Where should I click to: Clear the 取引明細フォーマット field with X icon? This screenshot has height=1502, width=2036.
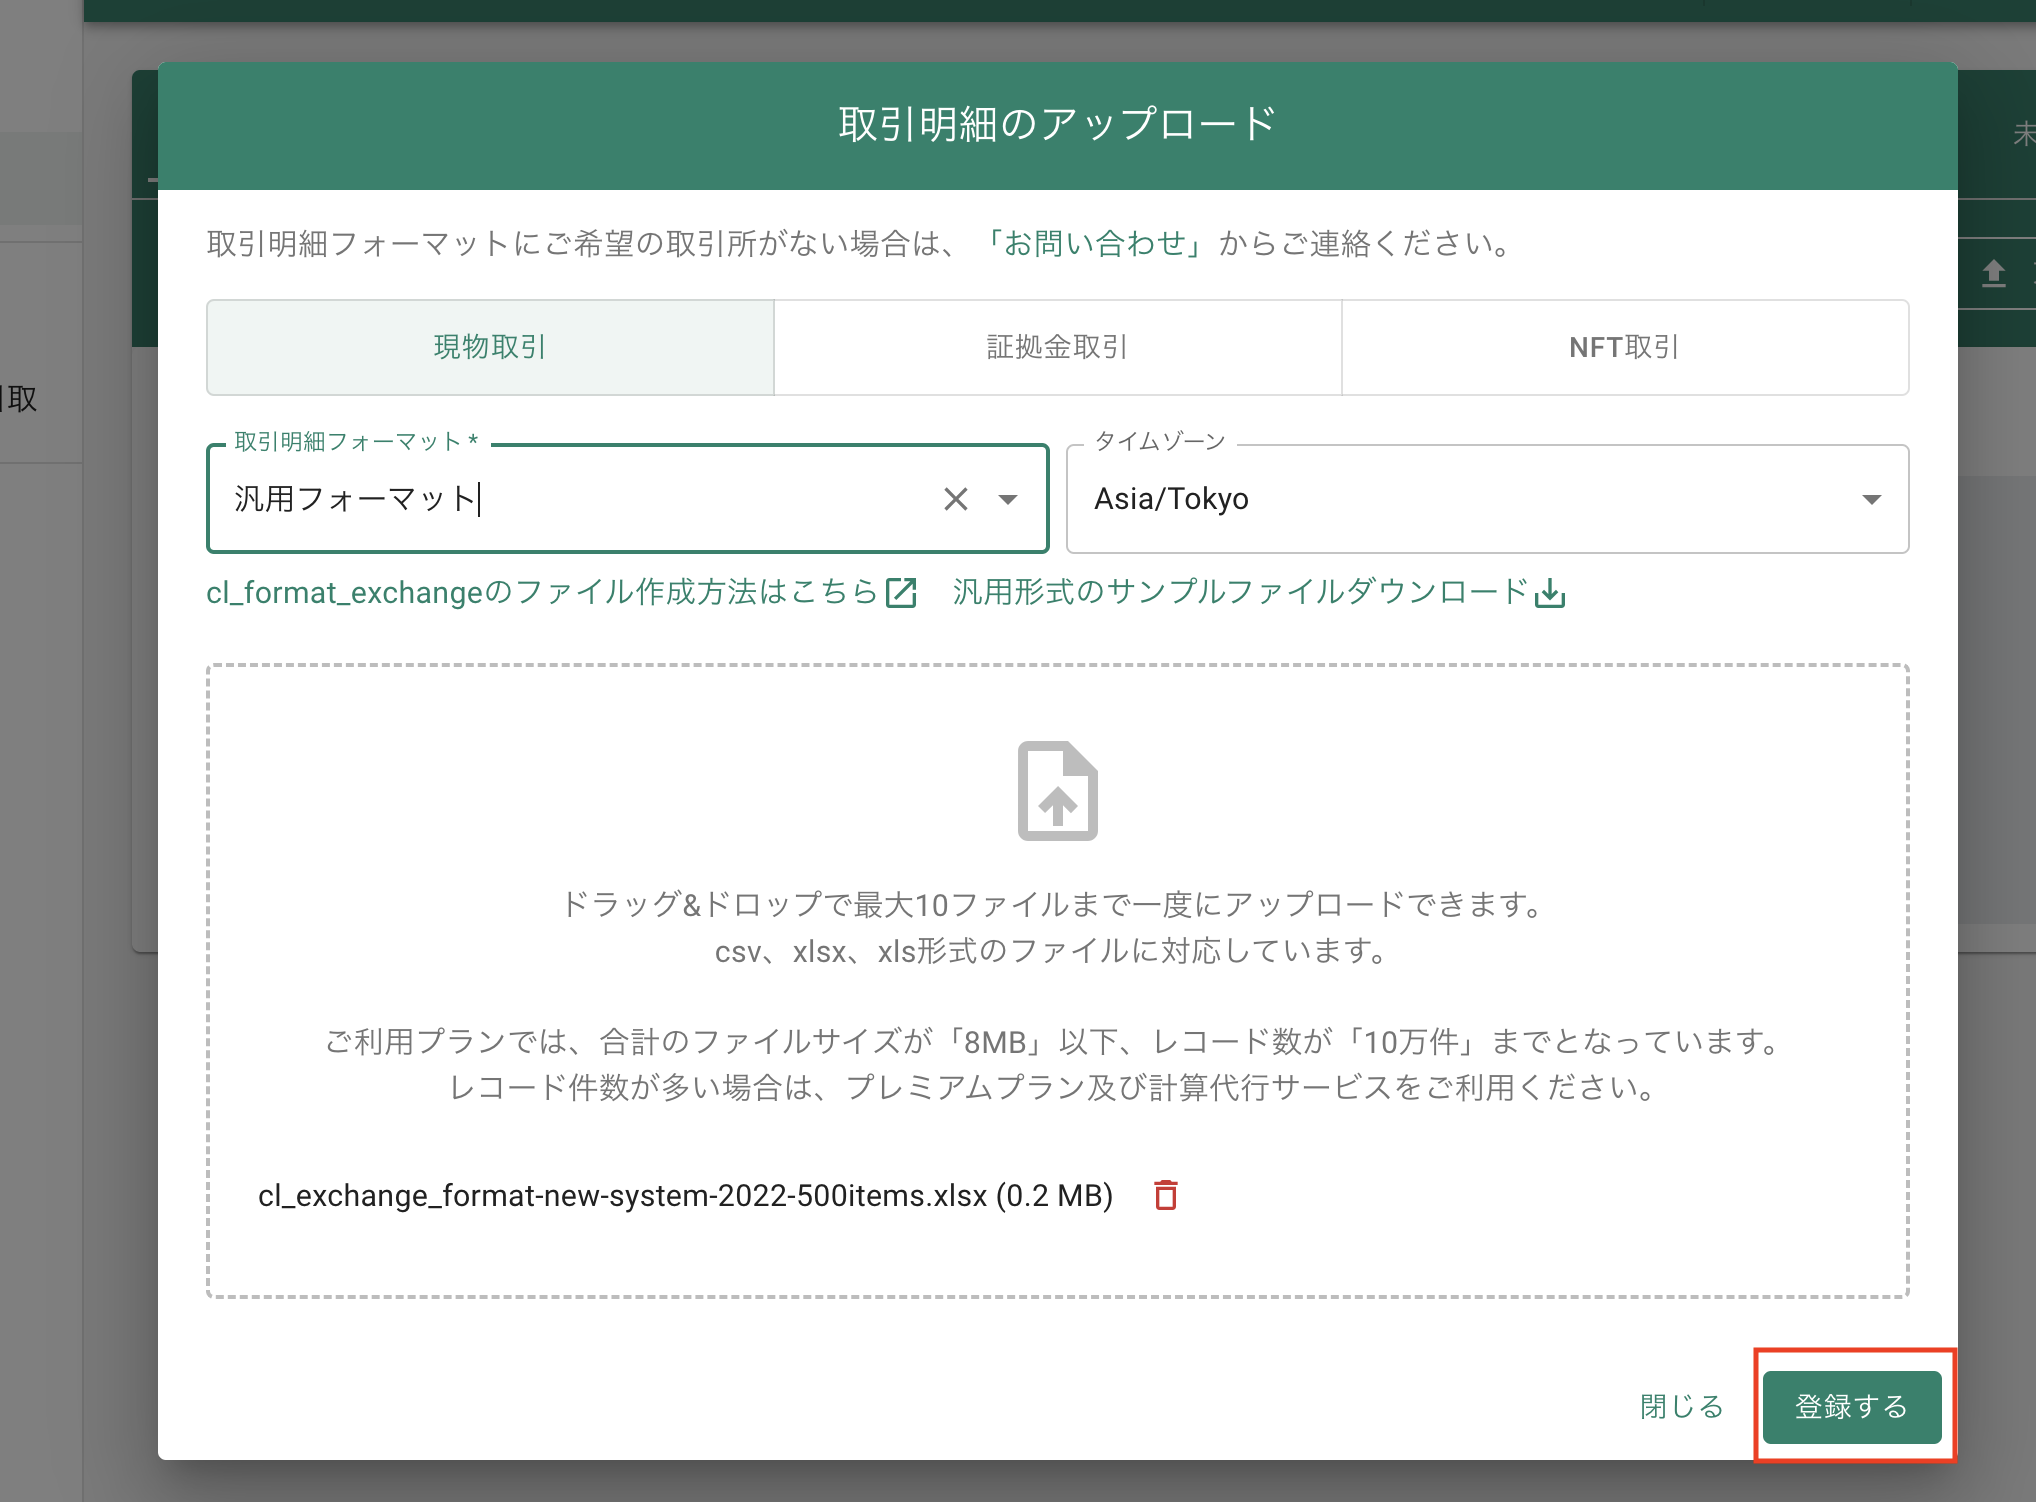click(956, 499)
